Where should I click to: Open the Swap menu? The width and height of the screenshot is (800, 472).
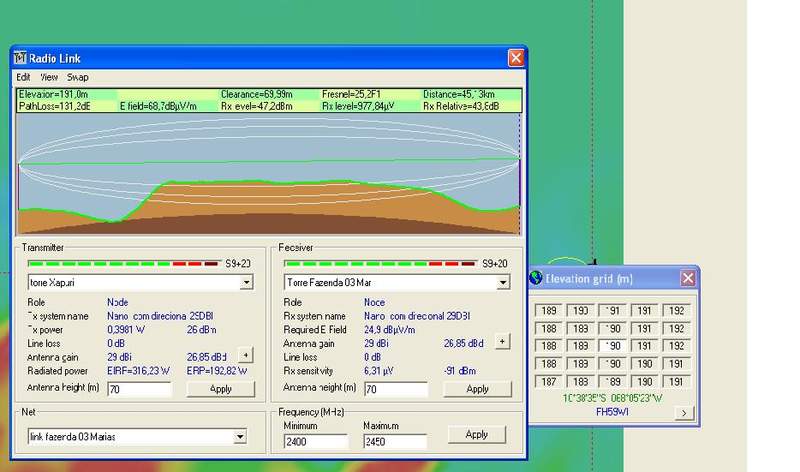click(x=78, y=77)
